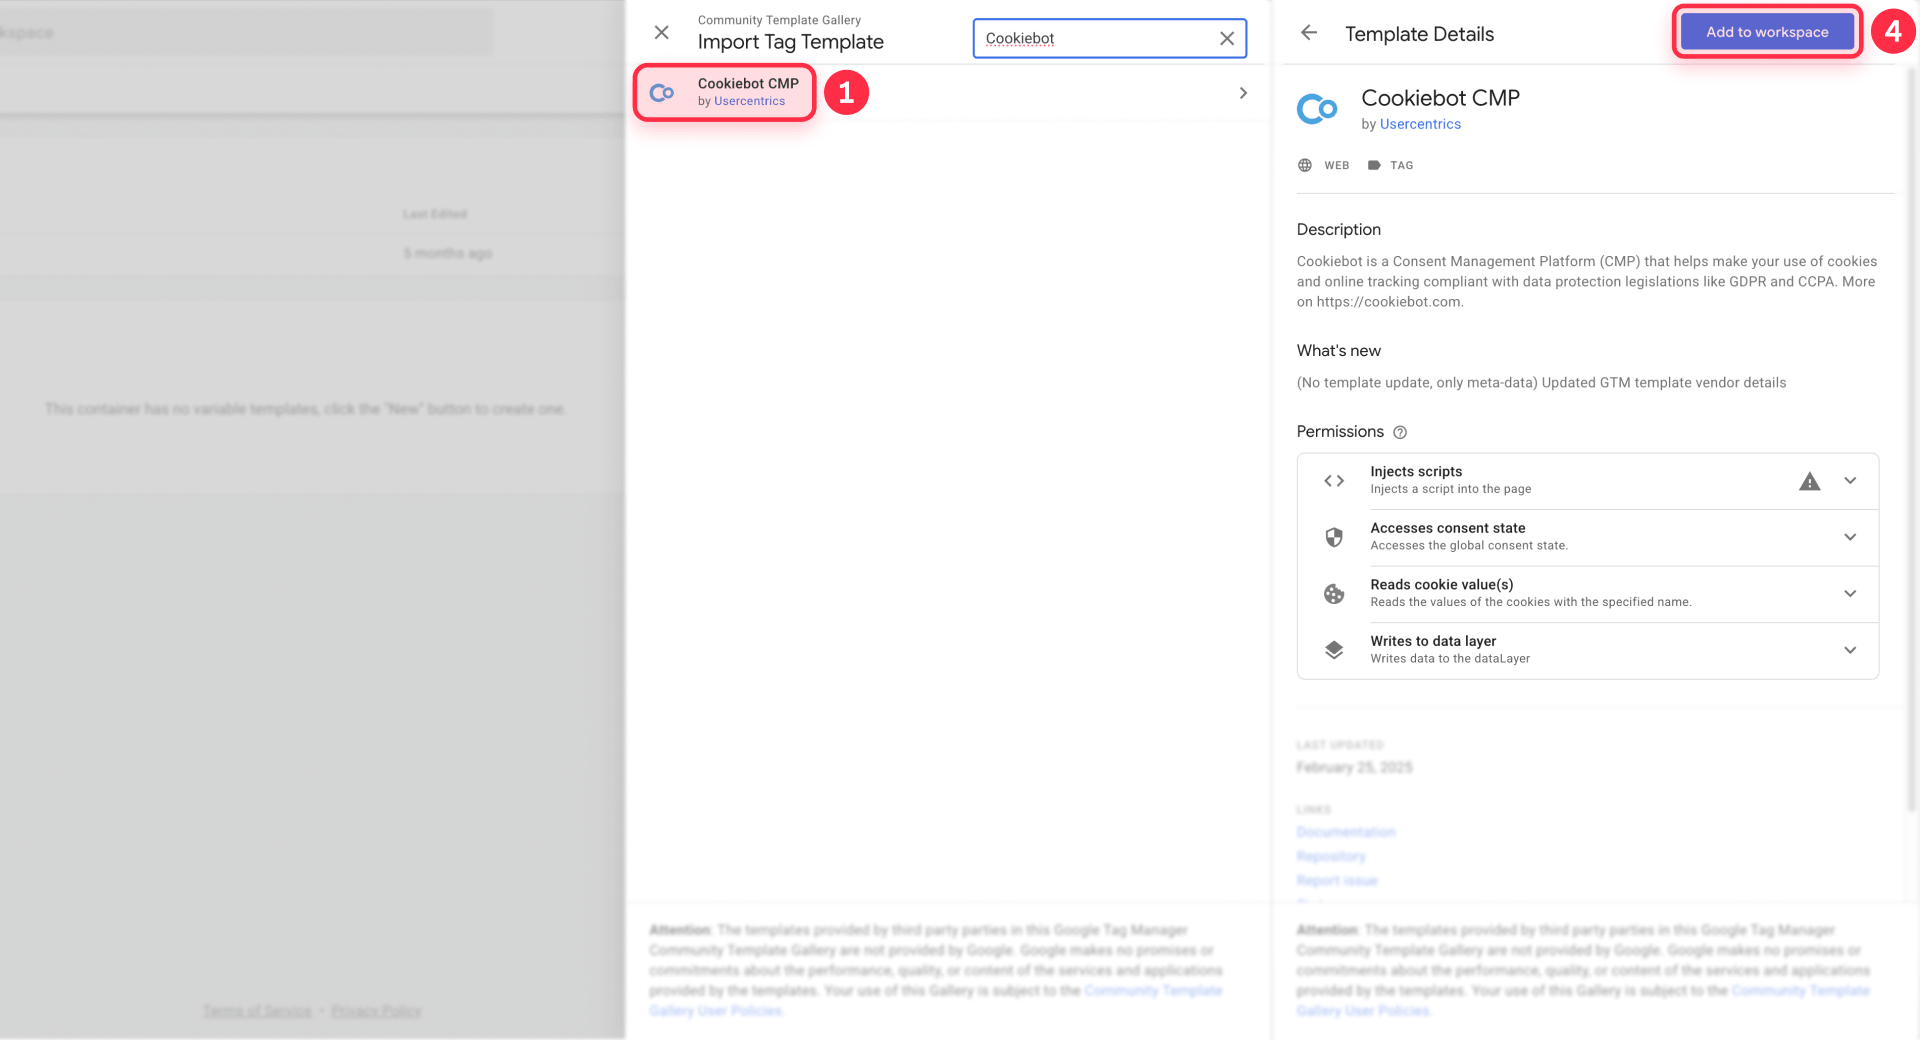
Task: Click the Accesses consent state title
Action: point(1448,528)
